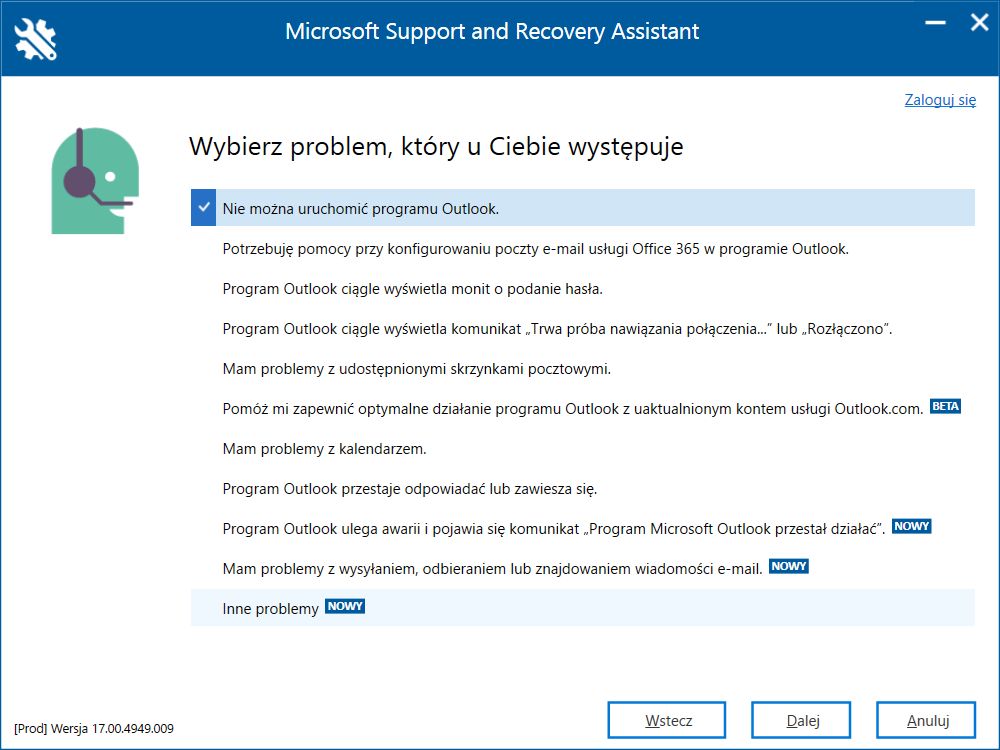Click NOWY badge next to e-mail sending option
The image size is (1000, 750).
tap(789, 566)
